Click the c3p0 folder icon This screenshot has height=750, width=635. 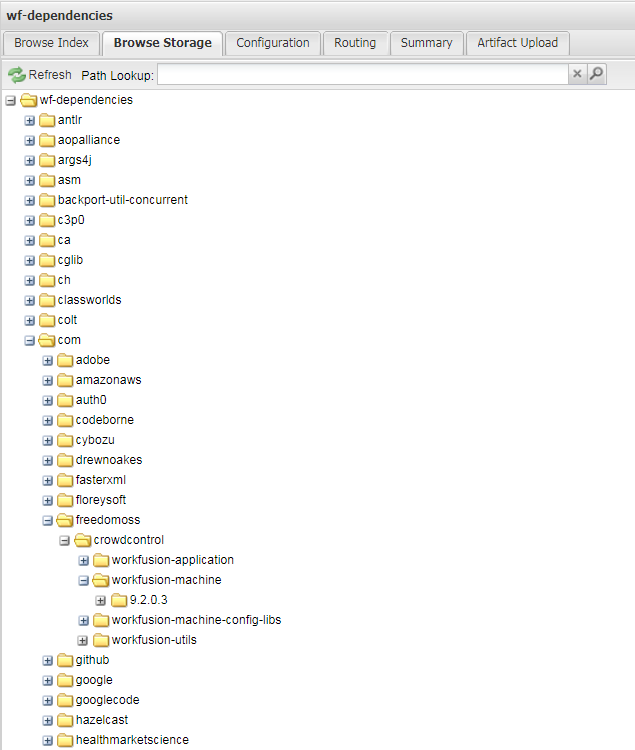[x=47, y=220]
